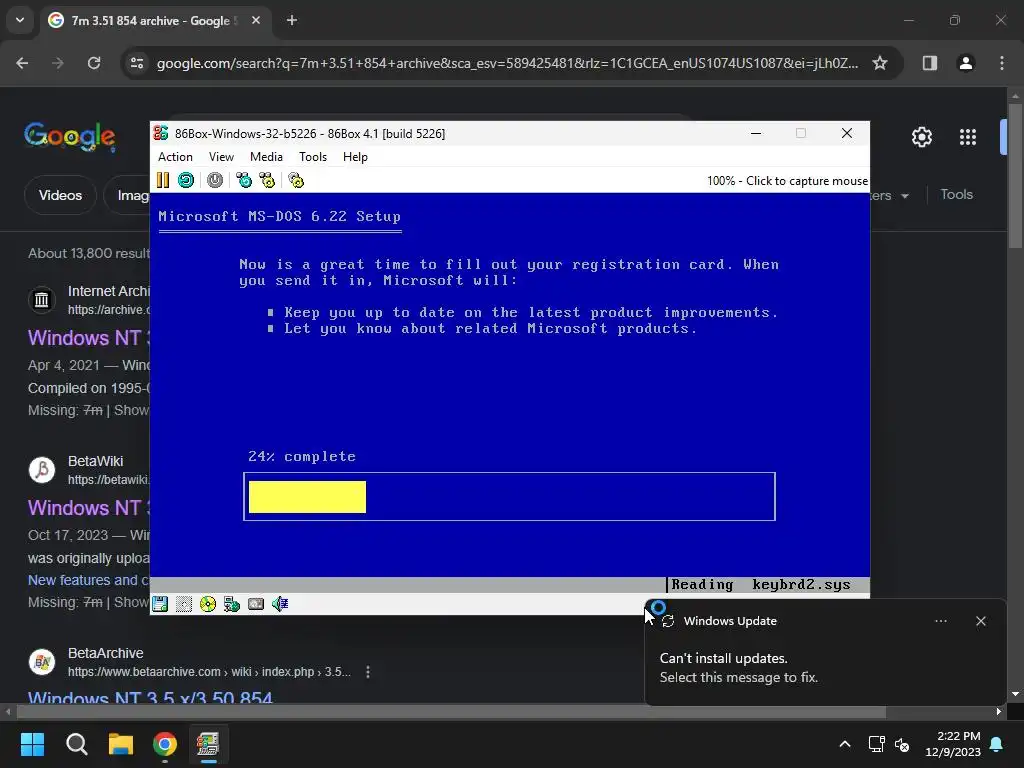Screen dimensions: 1024x768
Task: Click the horizontal page scrollbar
Action: click(x=451, y=712)
